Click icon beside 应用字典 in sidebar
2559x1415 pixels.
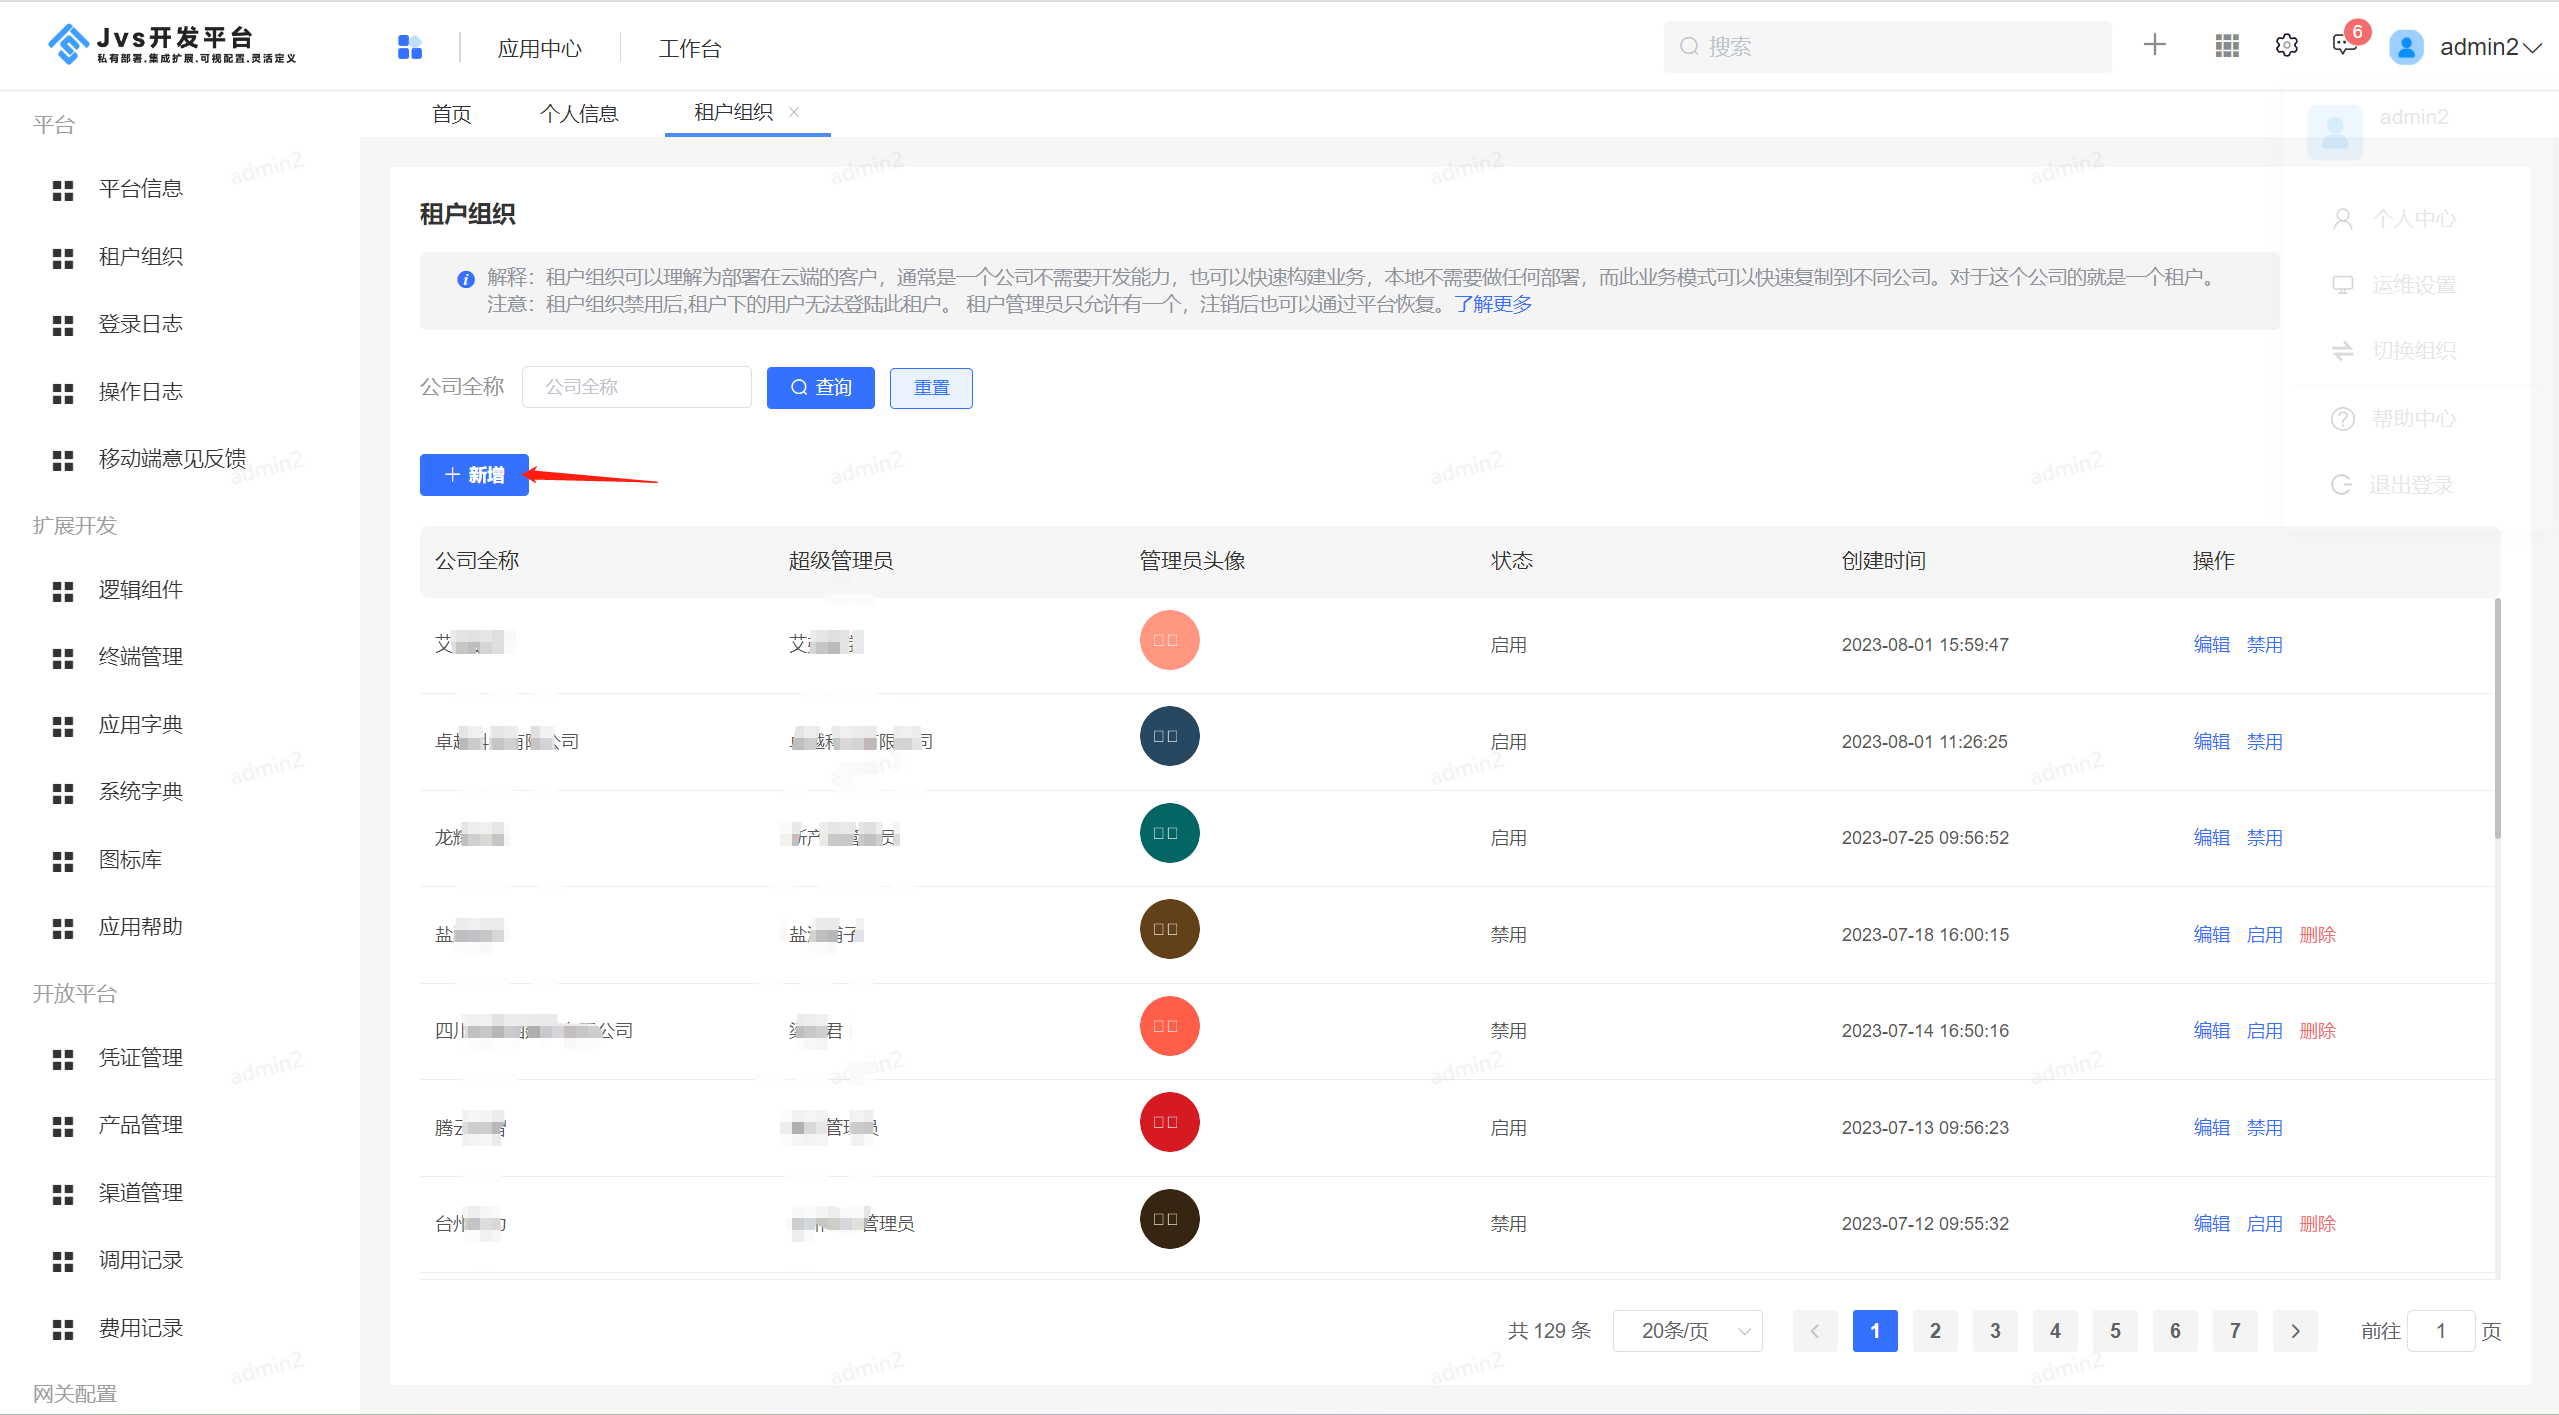point(63,726)
